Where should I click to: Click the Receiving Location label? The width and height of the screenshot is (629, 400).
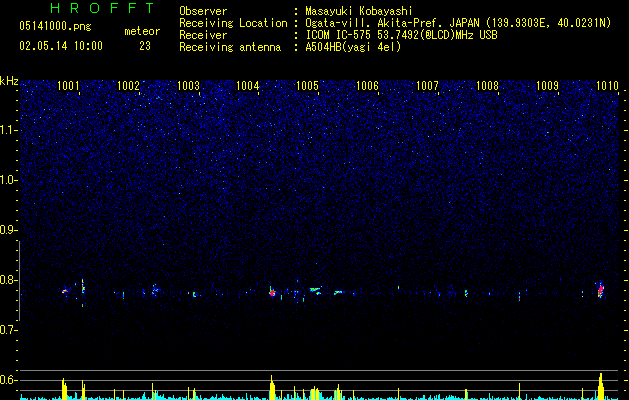point(233,23)
